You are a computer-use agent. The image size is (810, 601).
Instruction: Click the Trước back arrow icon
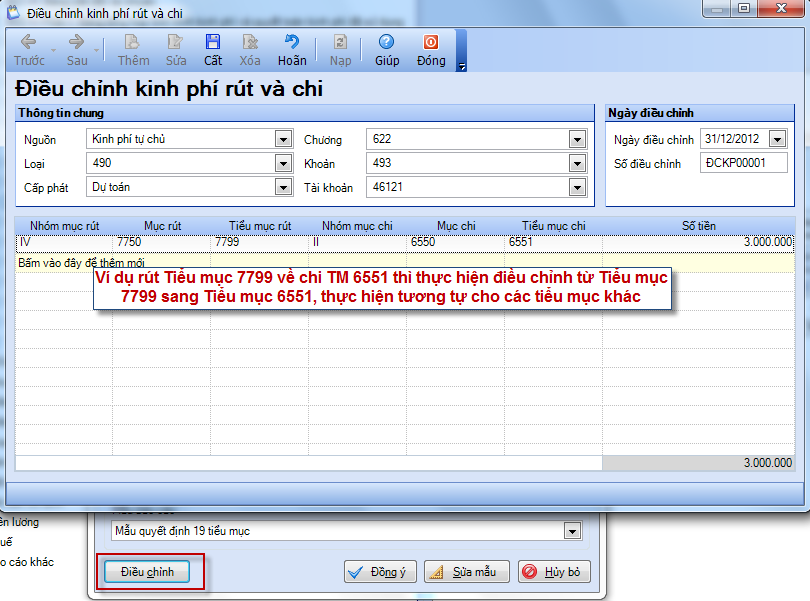point(28,42)
